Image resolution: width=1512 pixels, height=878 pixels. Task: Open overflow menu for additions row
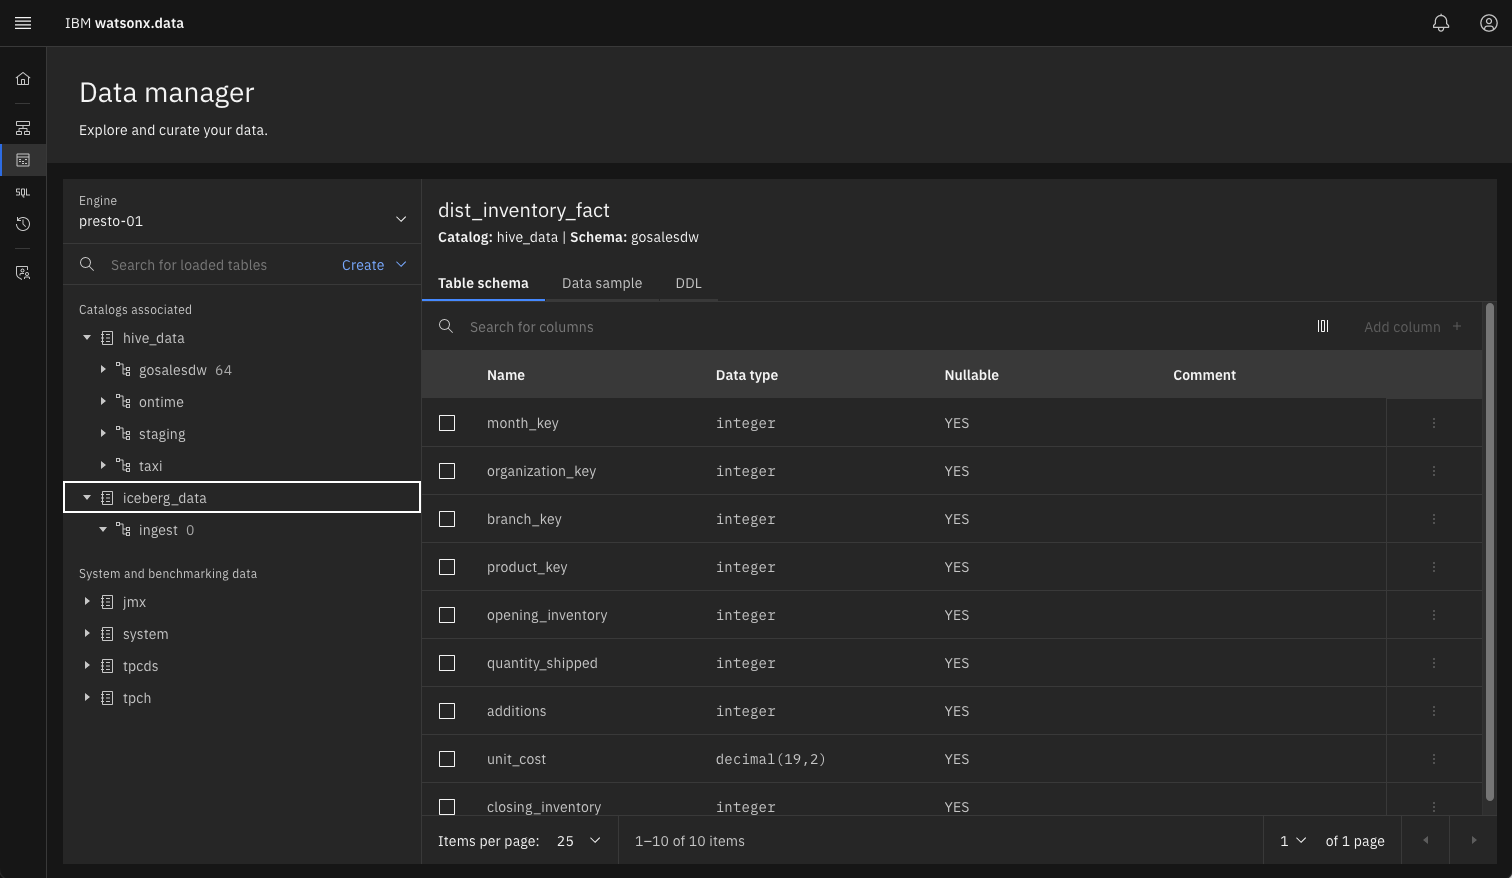tap(1434, 711)
